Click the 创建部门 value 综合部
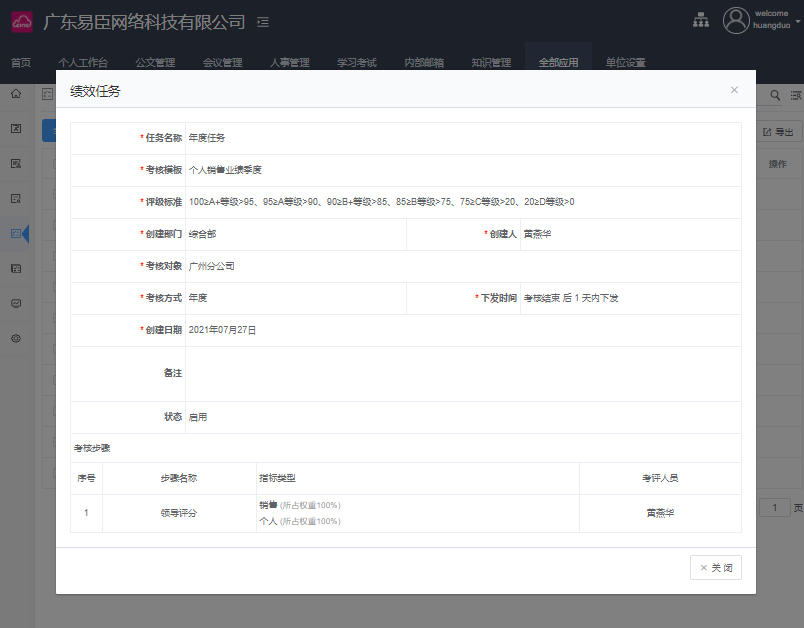Viewport: 804px width, 628px height. coord(202,234)
